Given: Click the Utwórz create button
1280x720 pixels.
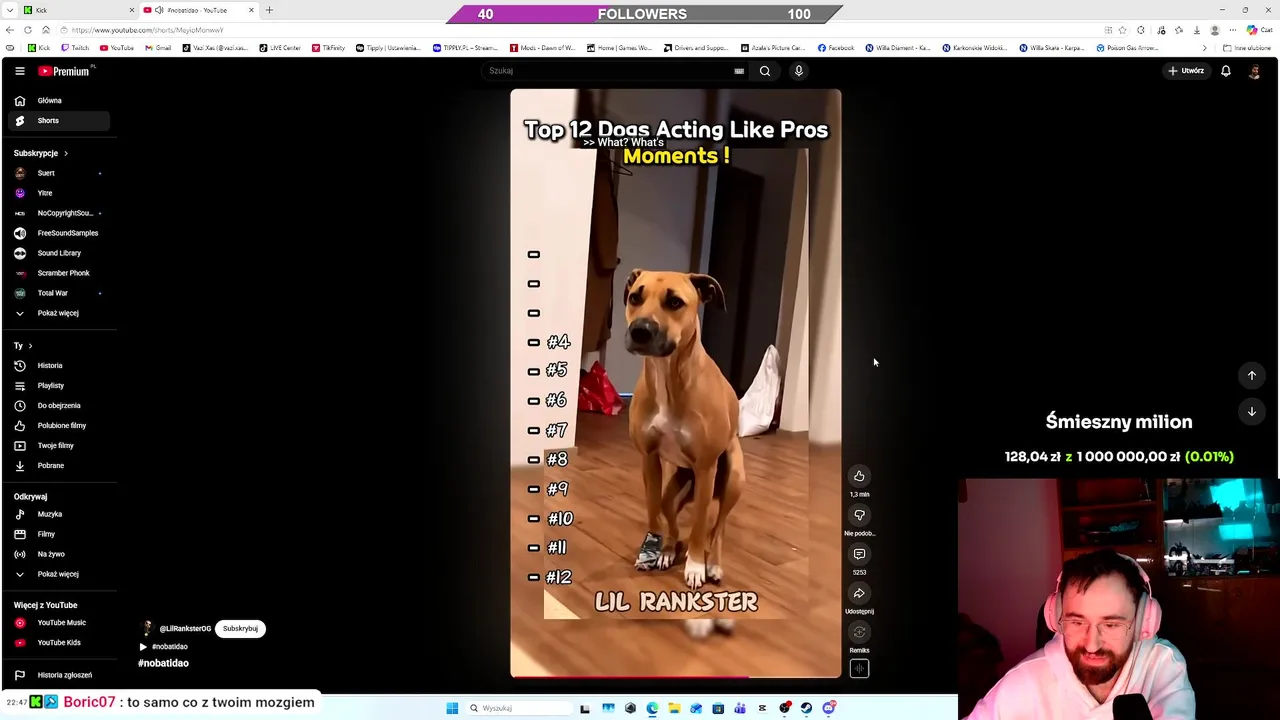Looking at the screenshot, I should tap(1186, 71).
